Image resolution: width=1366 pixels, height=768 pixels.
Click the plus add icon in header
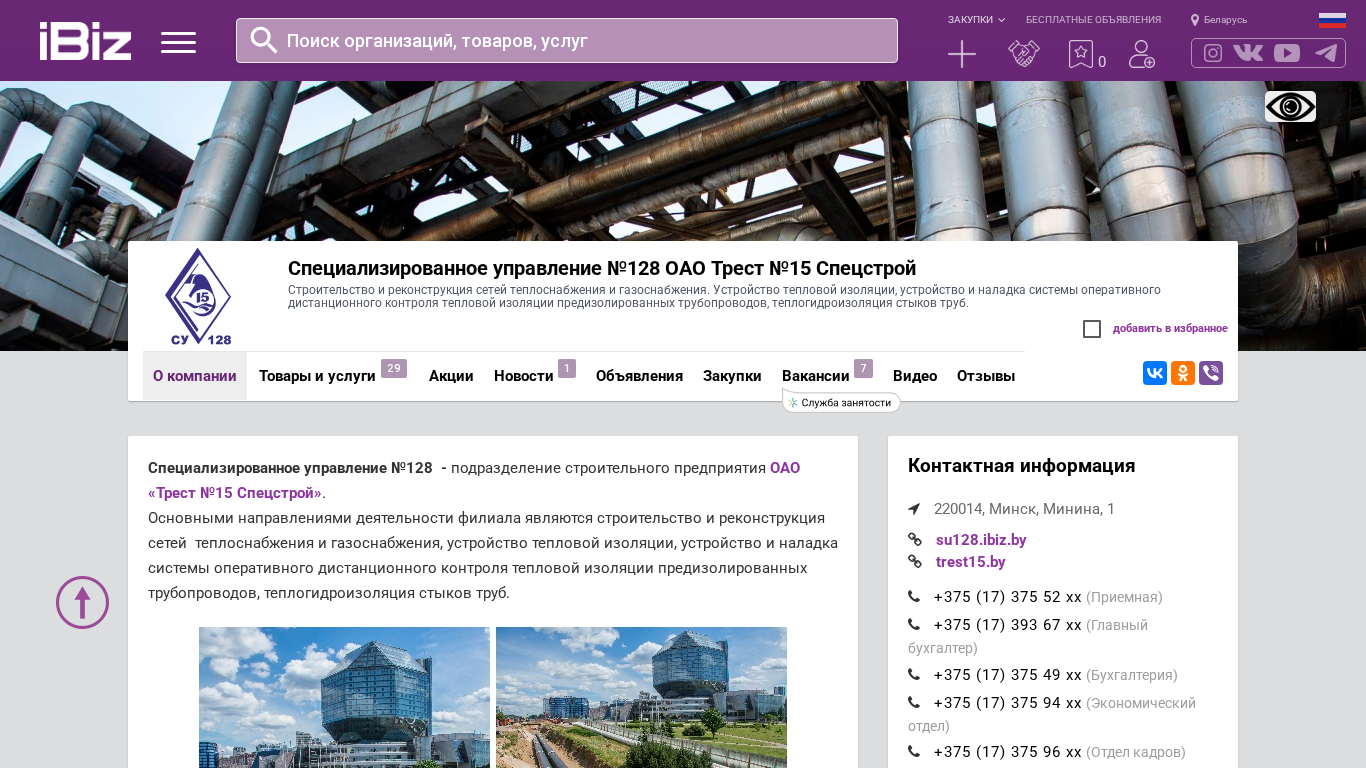tap(962, 54)
